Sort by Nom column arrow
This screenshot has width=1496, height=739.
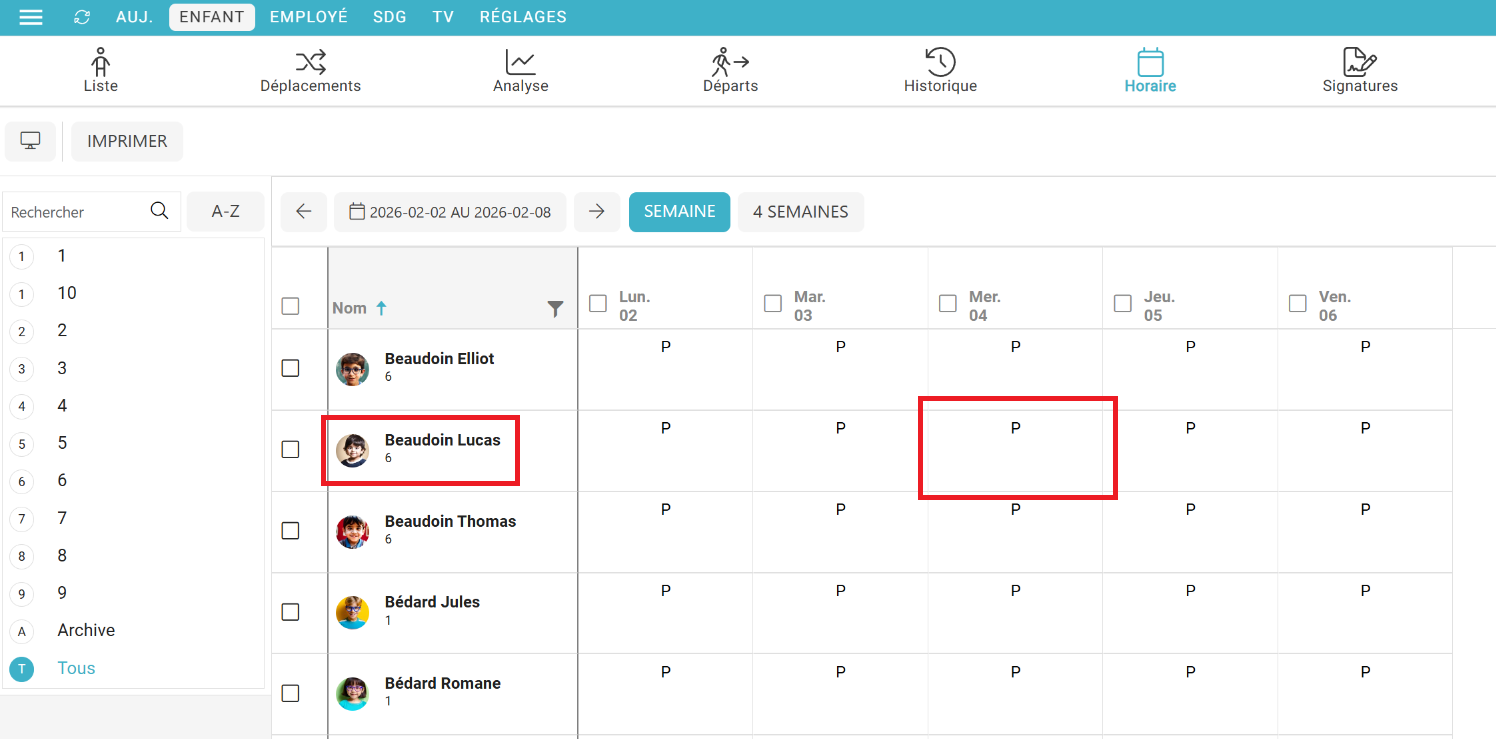pos(381,308)
